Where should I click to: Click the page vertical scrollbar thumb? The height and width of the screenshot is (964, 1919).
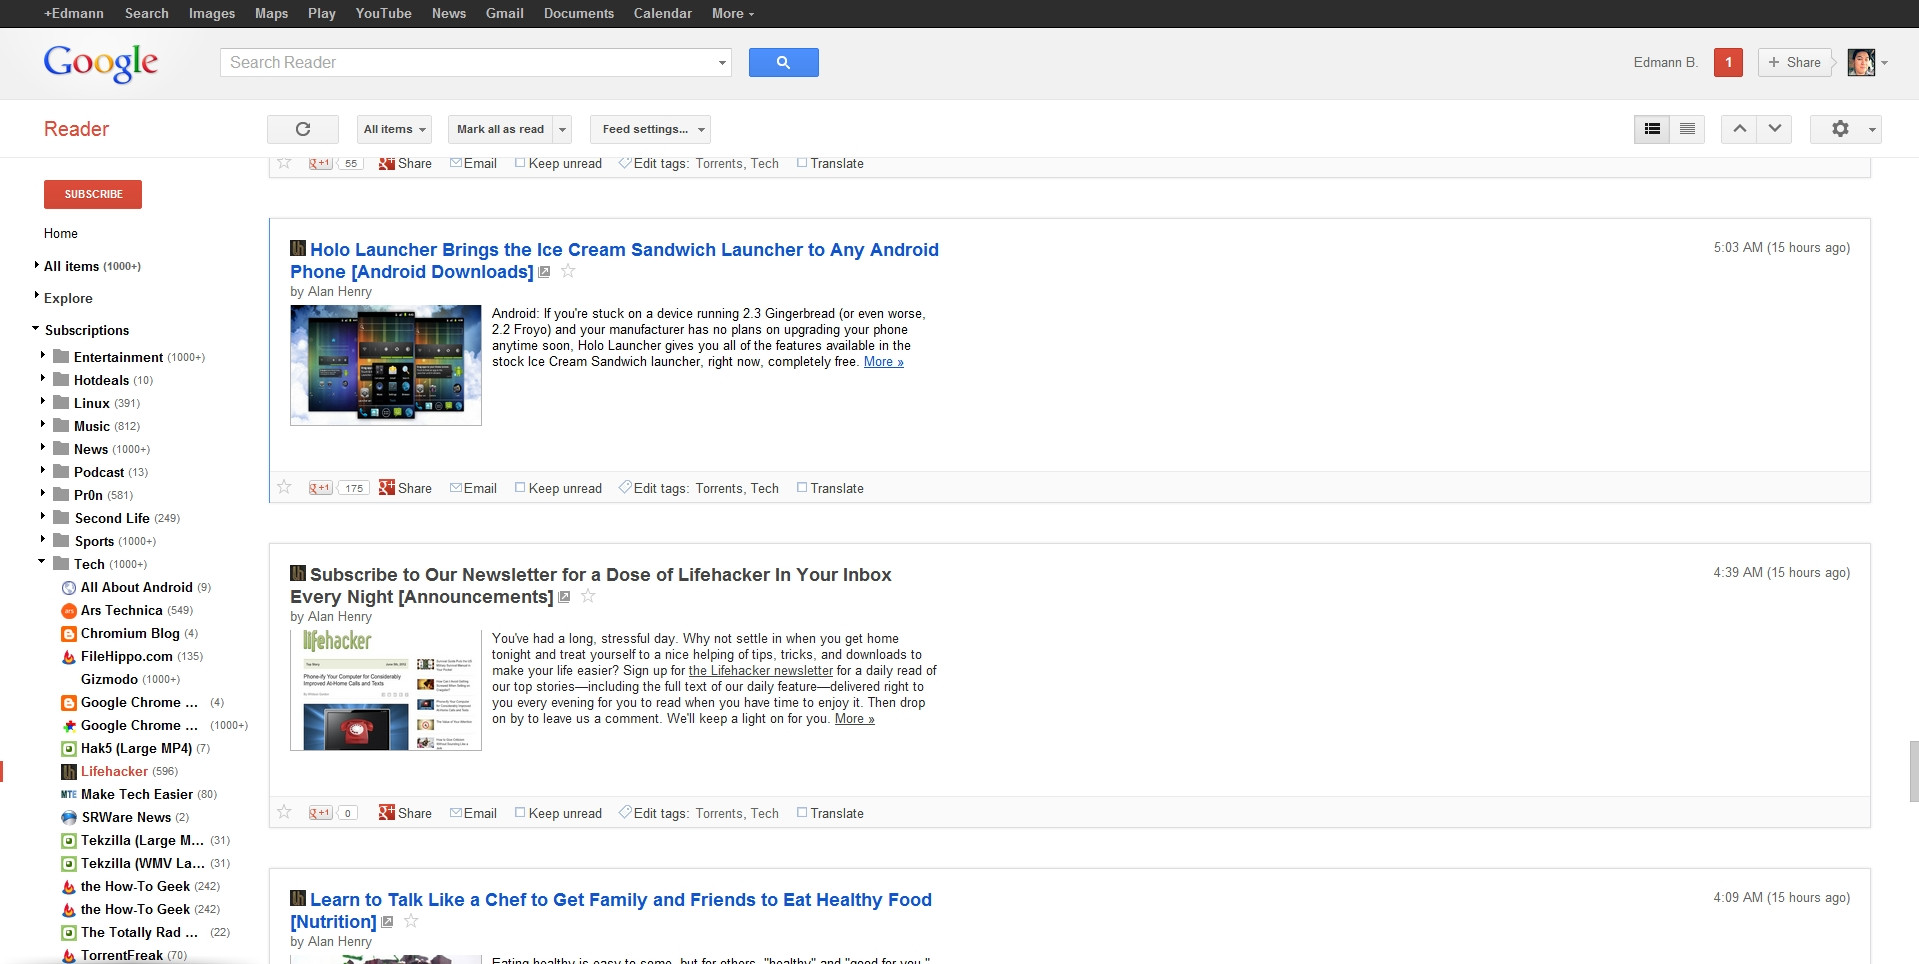1913,771
